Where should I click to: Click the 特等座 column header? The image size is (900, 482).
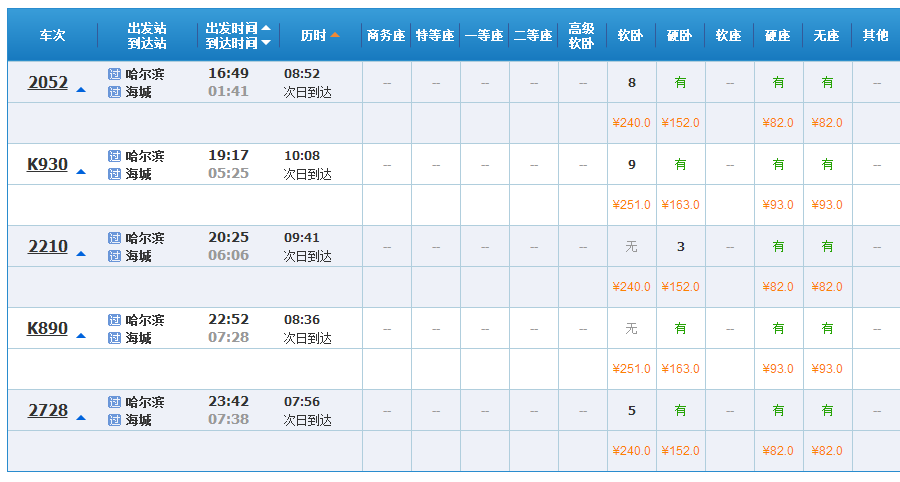435,36
